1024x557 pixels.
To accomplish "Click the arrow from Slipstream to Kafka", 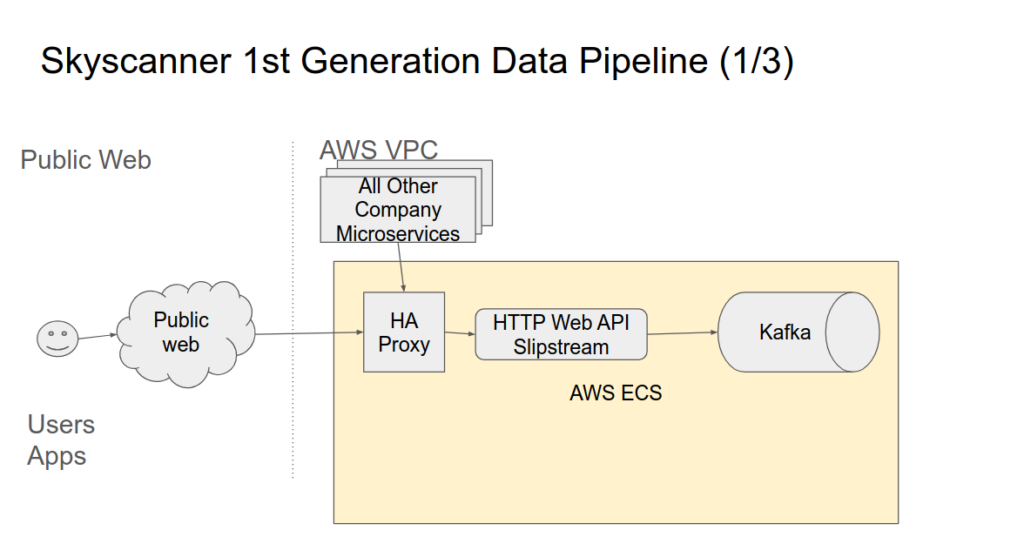I will pos(682,334).
